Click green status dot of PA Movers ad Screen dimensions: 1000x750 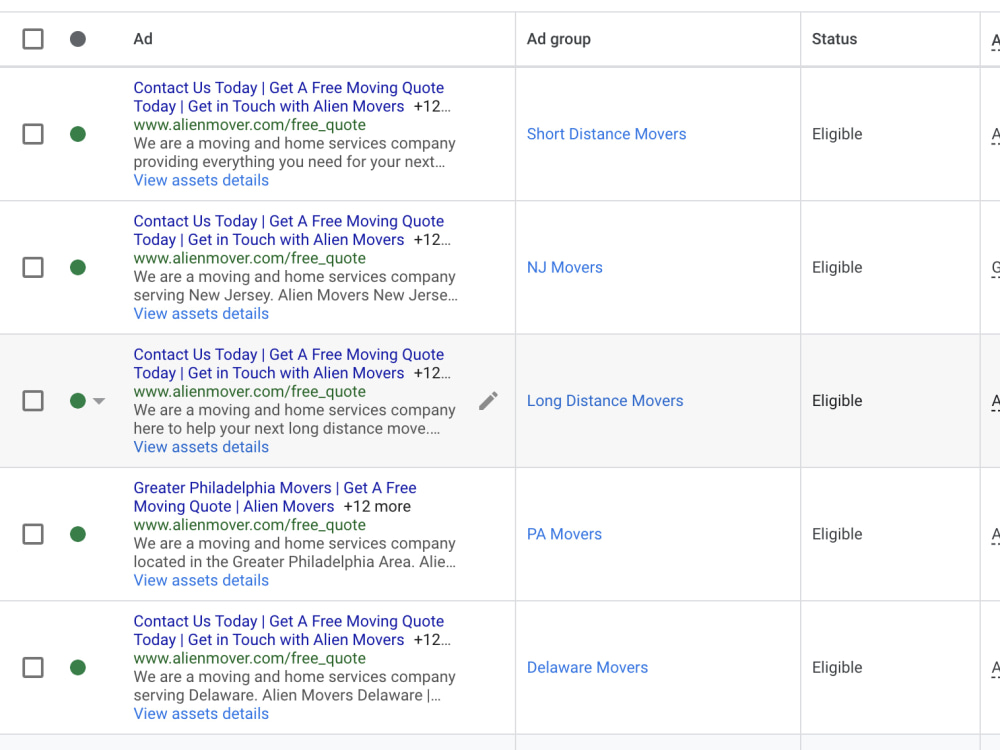(78, 534)
